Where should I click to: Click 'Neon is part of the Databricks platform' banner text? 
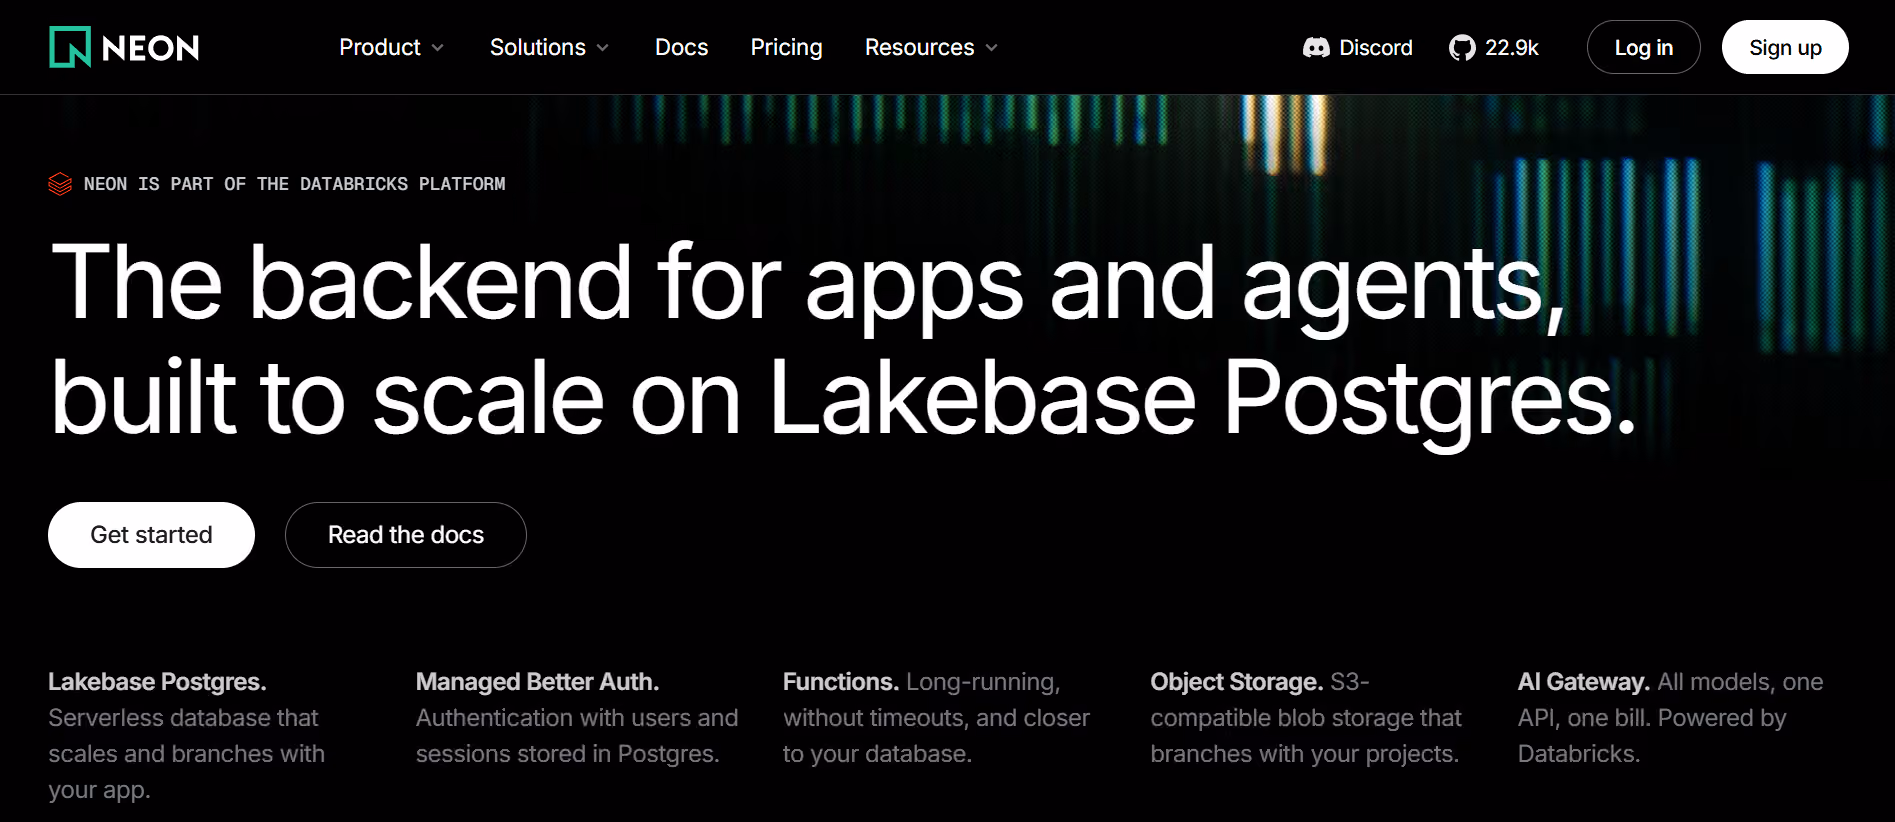click(295, 184)
